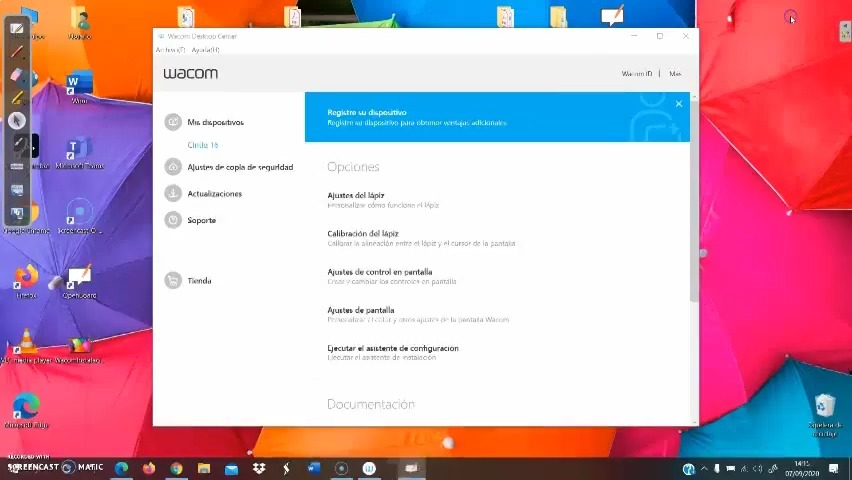Open Calibración del lápiz
The height and width of the screenshot is (480, 852).
pos(362,233)
